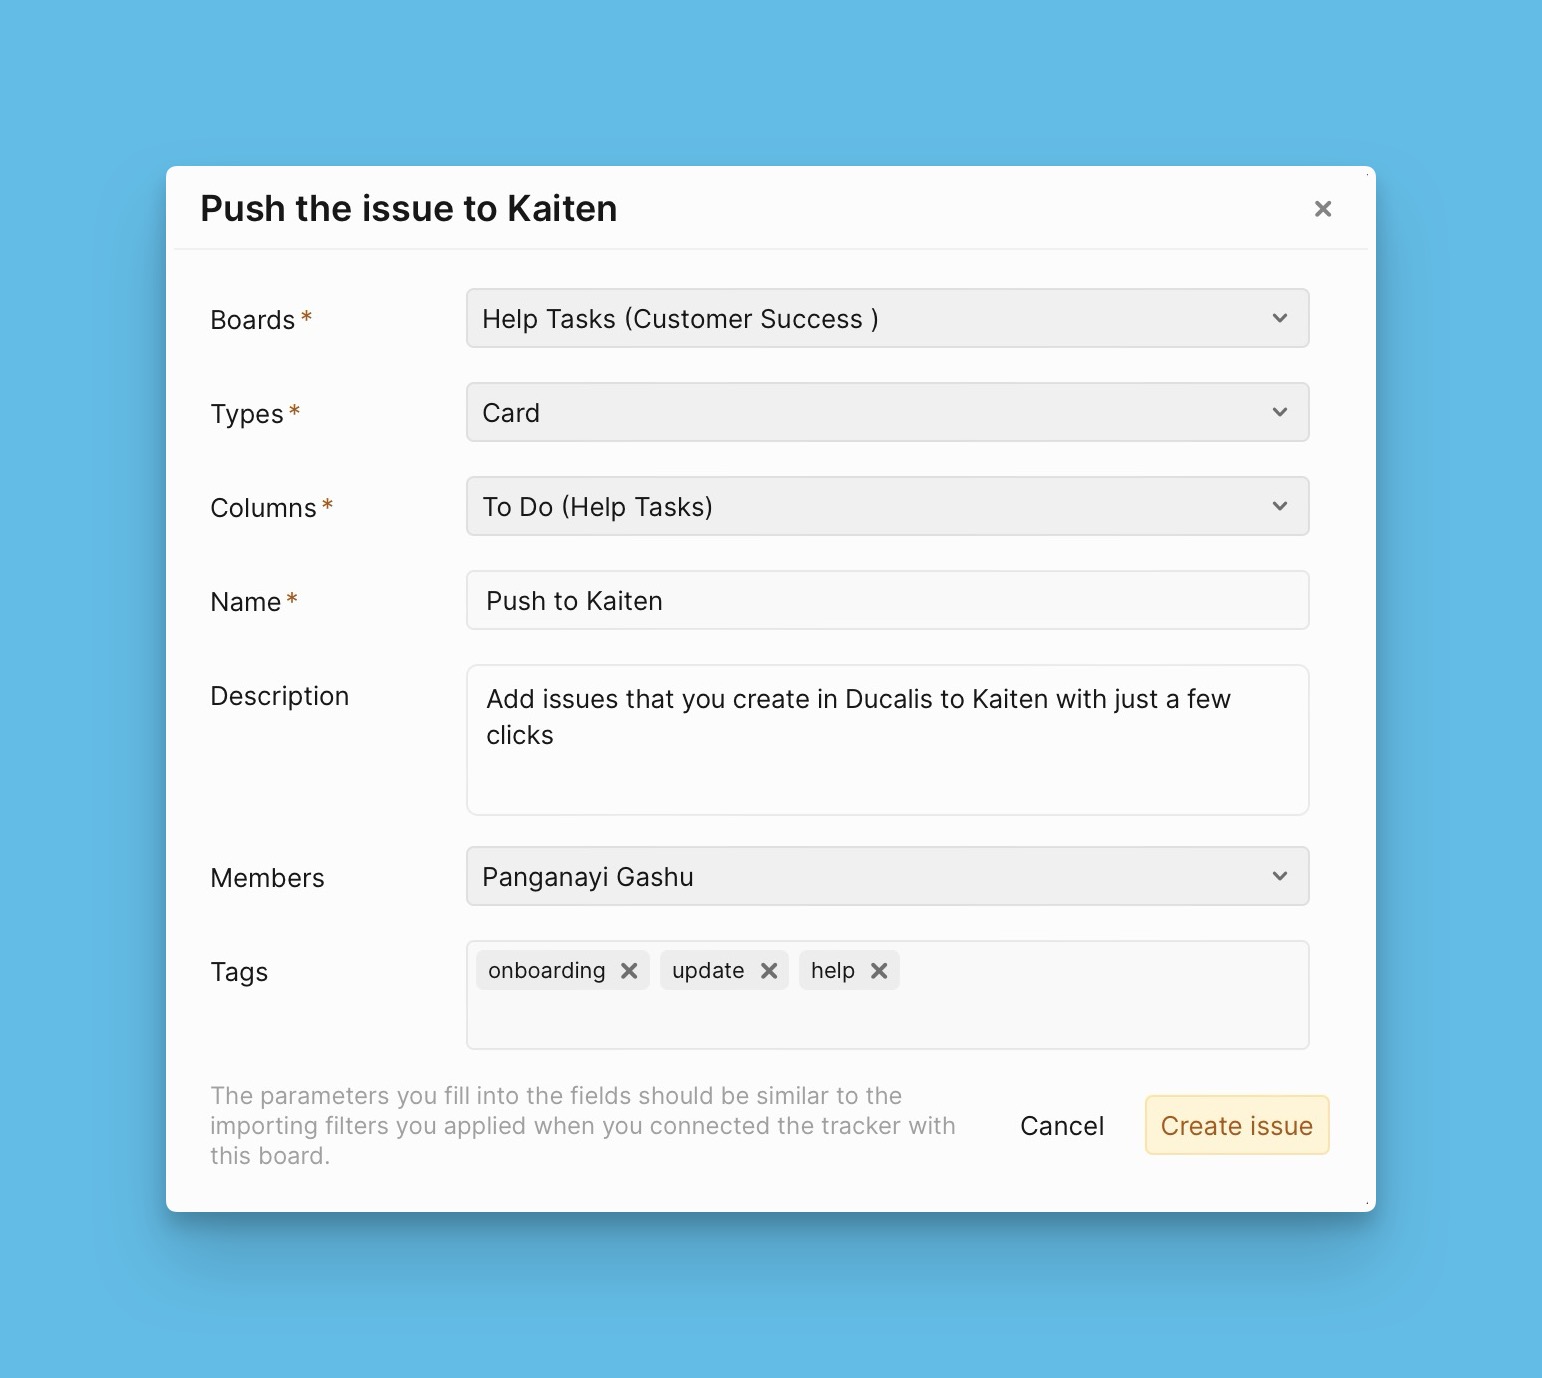Remove the update tag

(769, 971)
